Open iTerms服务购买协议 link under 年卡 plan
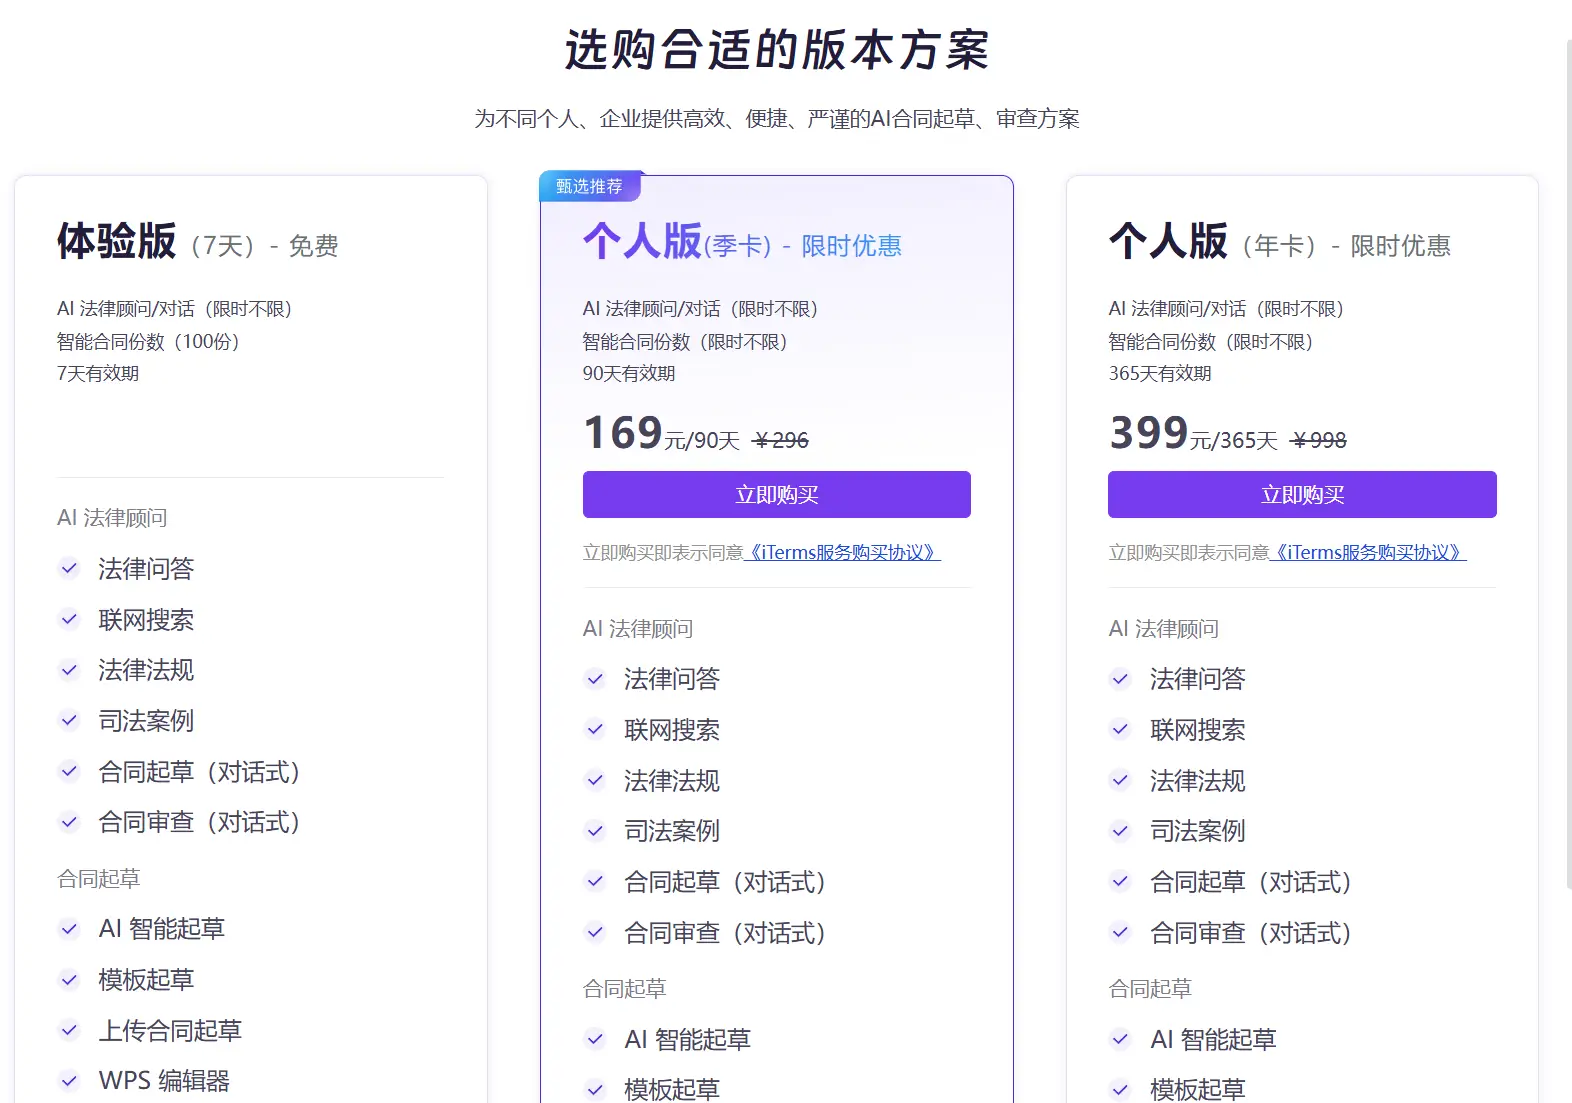This screenshot has width=1572, height=1103. (1368, 553)
